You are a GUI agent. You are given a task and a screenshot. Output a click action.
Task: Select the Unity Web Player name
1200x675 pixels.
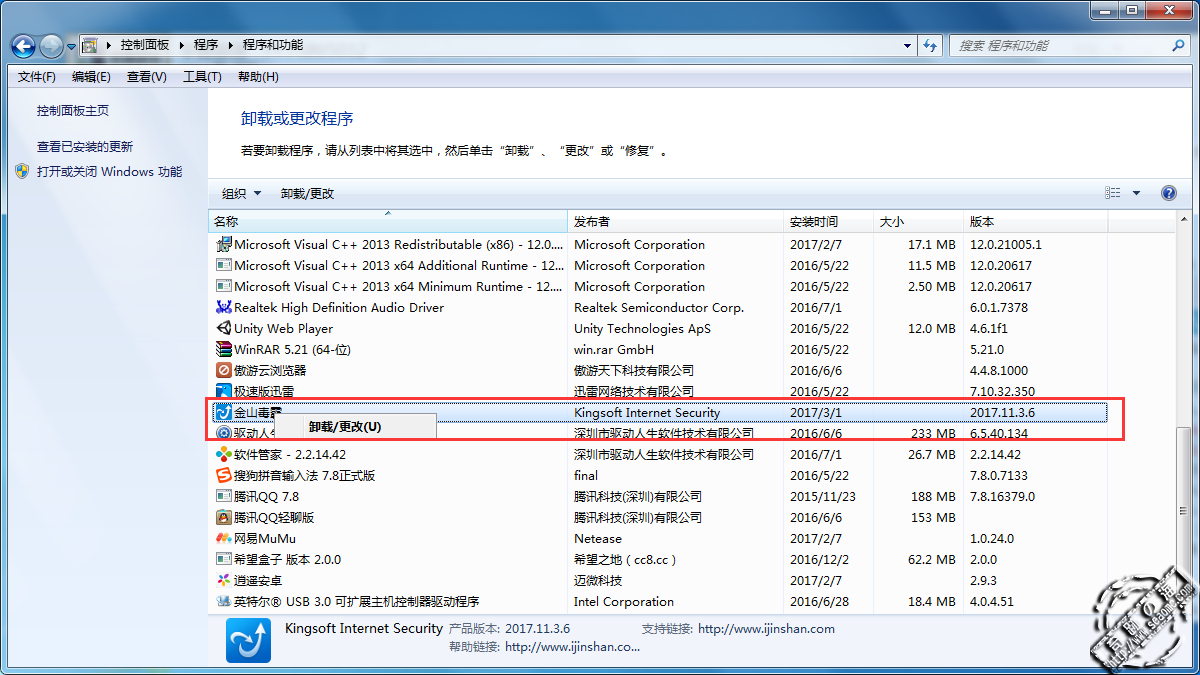click(283, 329)
